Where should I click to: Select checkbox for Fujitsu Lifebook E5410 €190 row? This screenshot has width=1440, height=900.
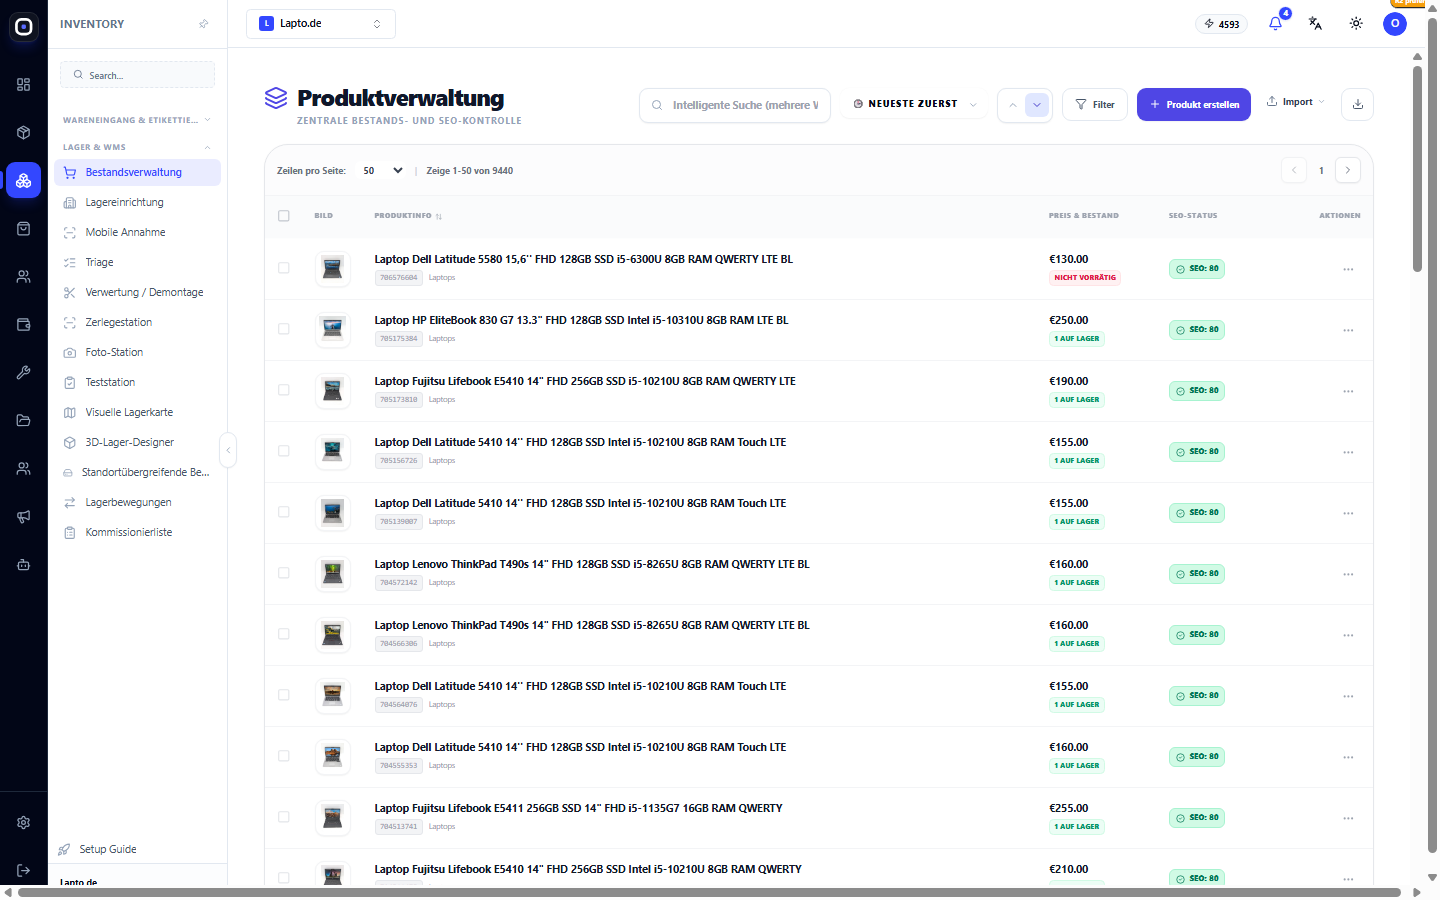coord(284,390)
